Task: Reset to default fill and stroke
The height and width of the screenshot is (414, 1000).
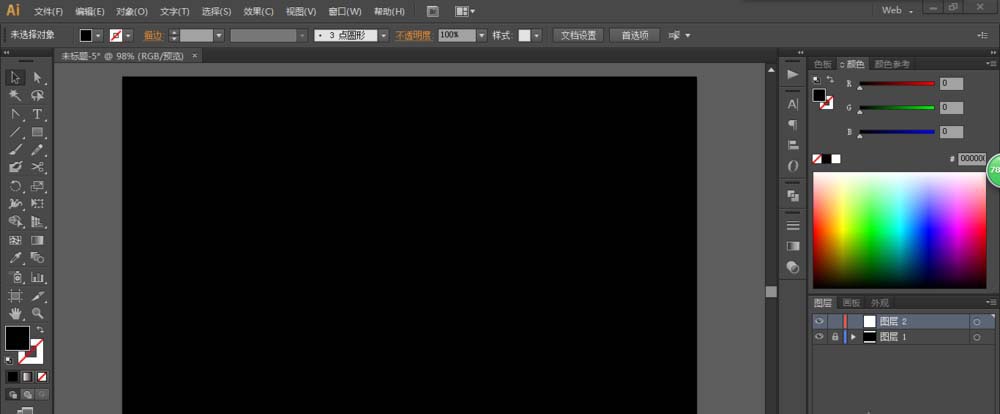Action: pos(9,361)
